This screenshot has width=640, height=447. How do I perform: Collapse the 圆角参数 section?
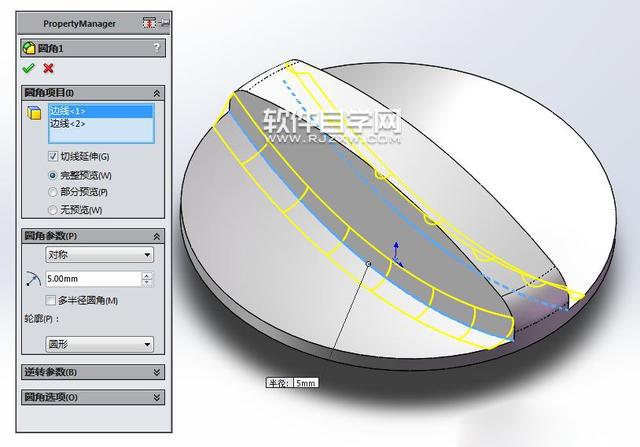pos(157,236)
